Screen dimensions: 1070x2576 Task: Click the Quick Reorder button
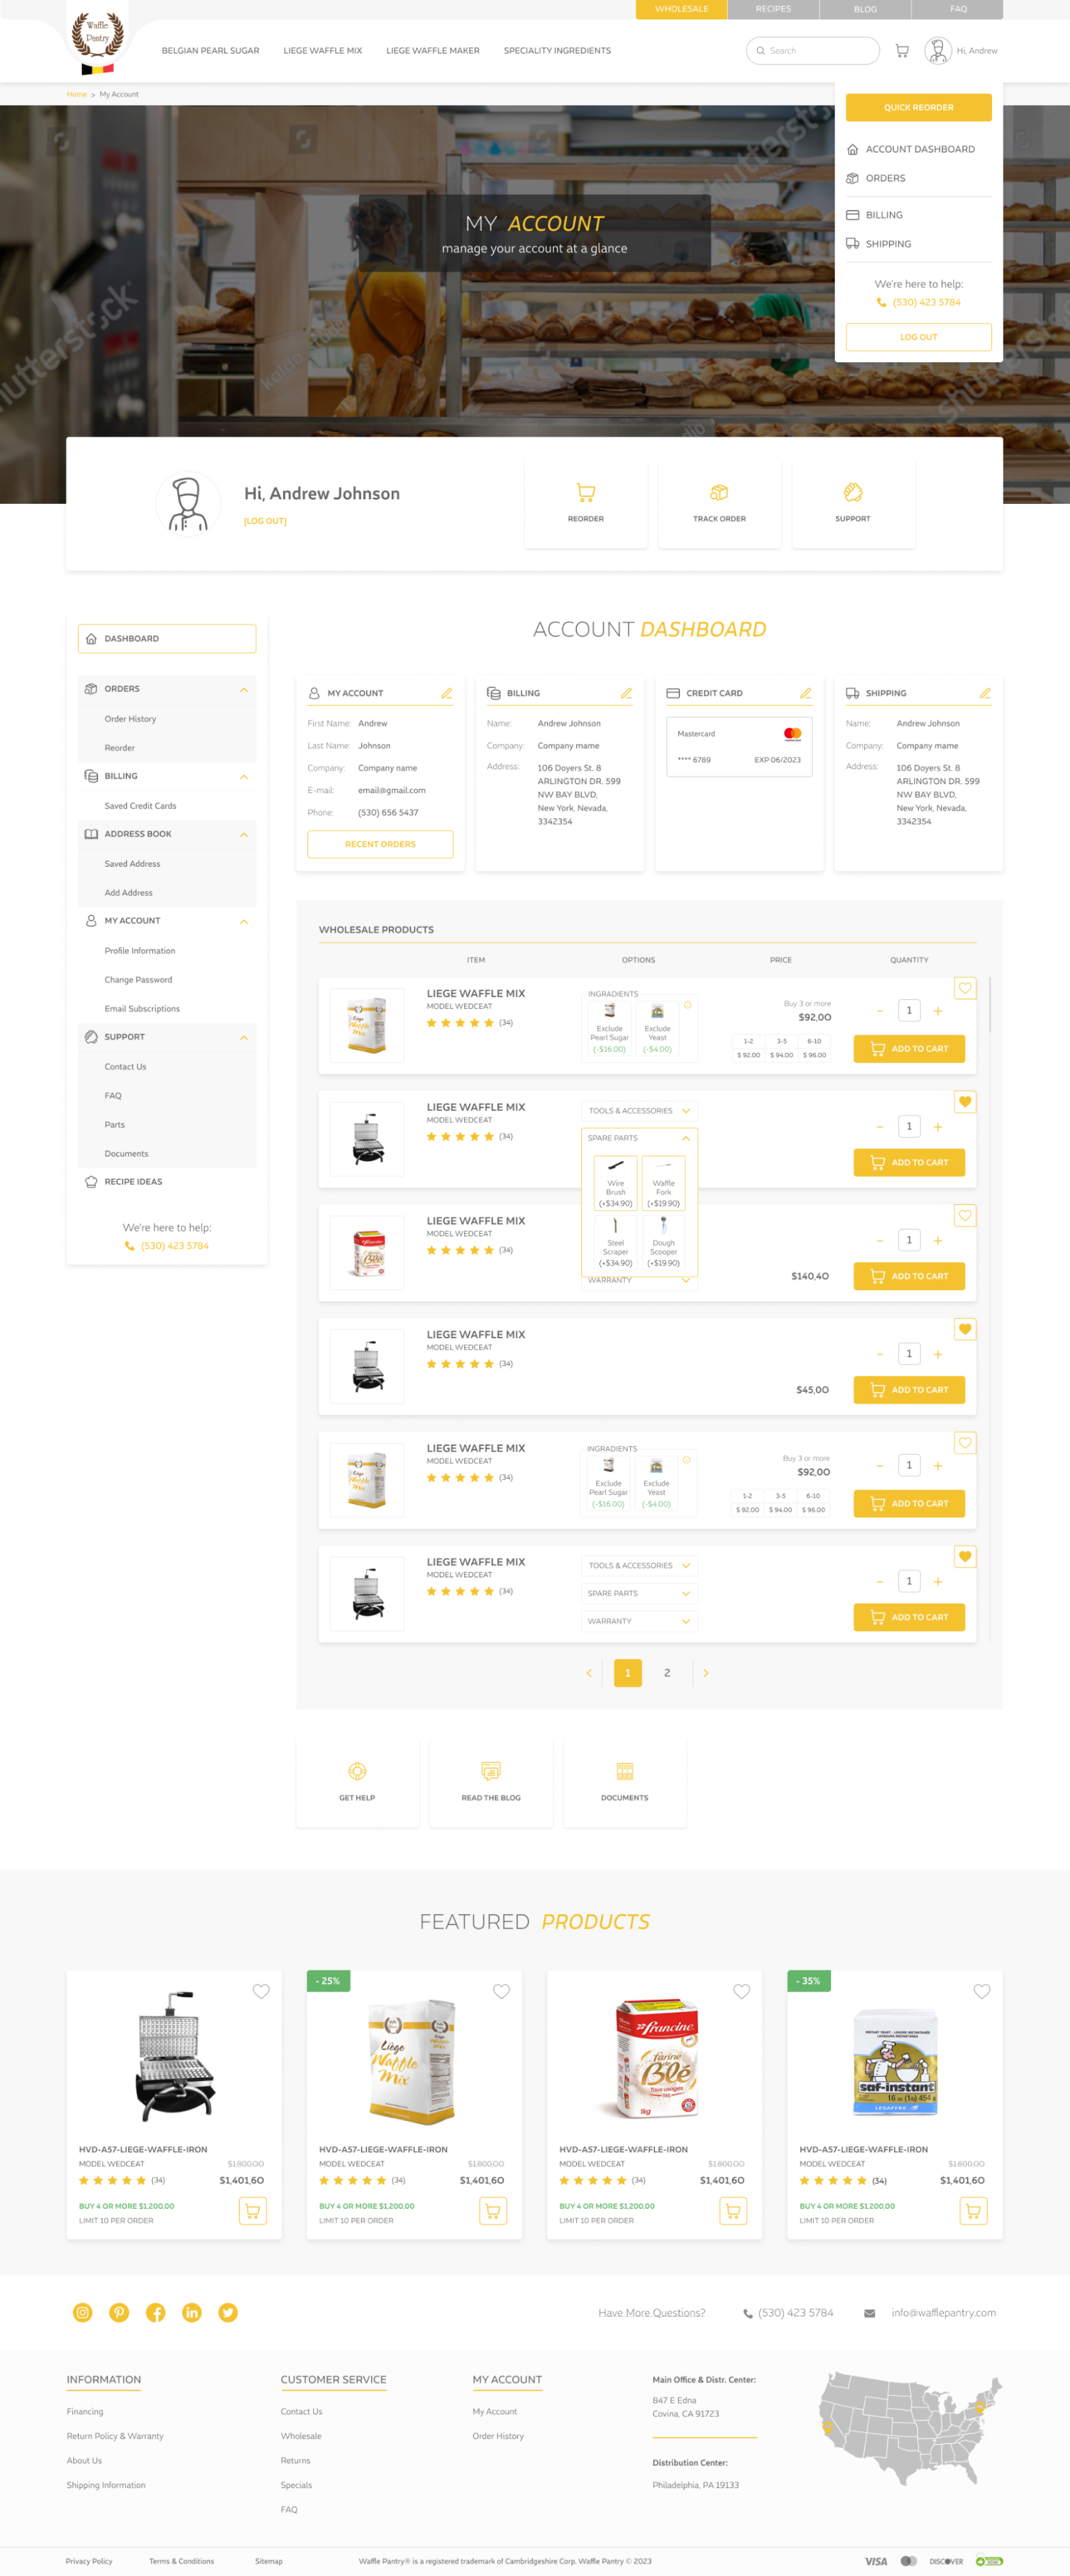click(918, 107)
